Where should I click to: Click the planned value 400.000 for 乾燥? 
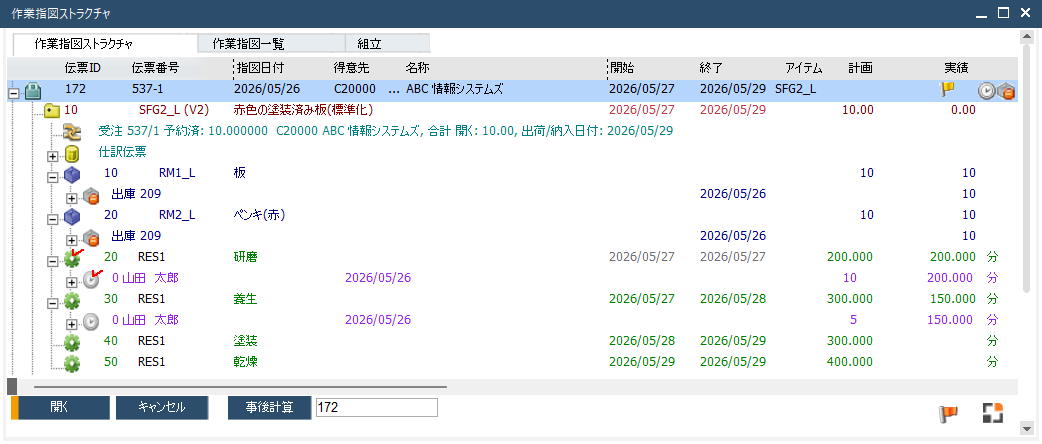(x=849, y=363)
